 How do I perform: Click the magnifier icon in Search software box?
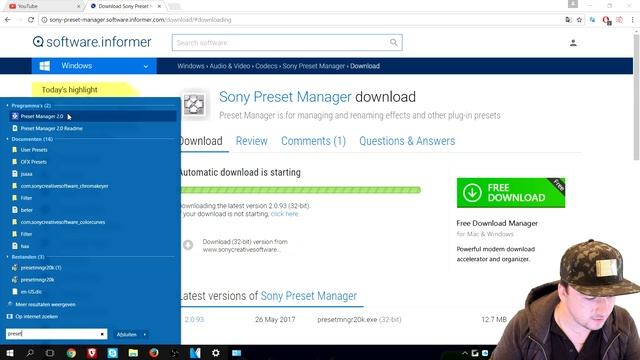click(x=393, y=42)
